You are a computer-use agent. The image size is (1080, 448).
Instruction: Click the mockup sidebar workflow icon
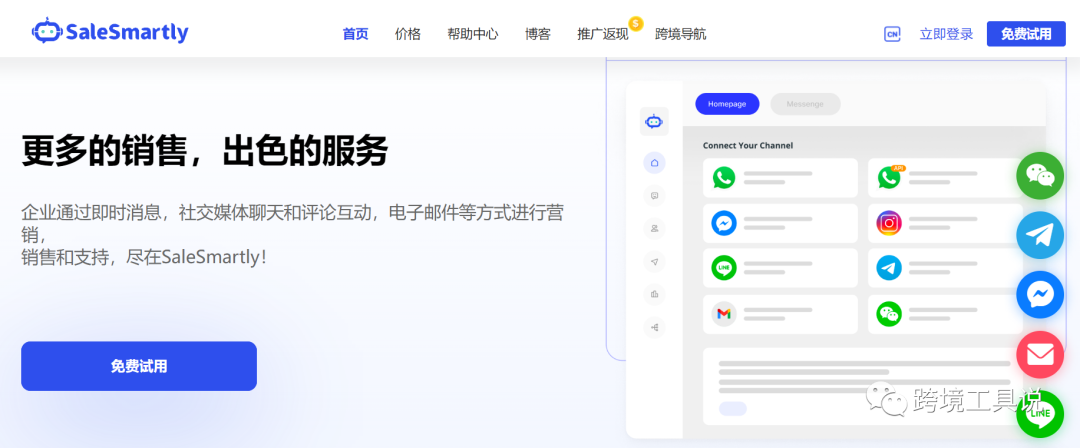tap(654, 327)
